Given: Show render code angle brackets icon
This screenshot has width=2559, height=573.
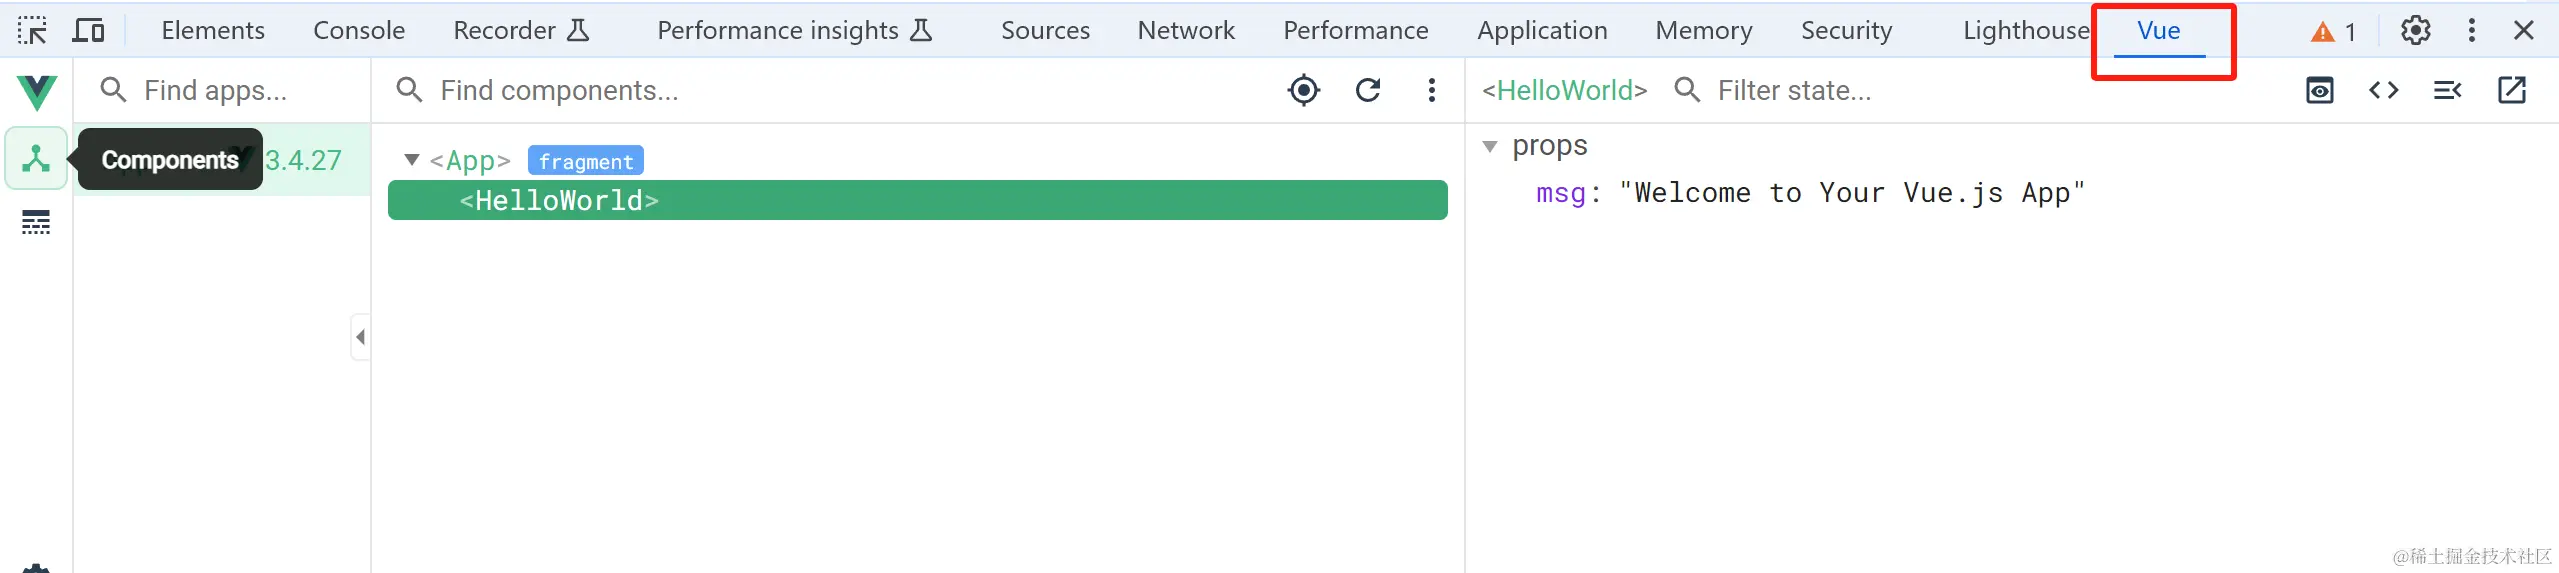Looking at the screenshot, I should point(2384,90).
